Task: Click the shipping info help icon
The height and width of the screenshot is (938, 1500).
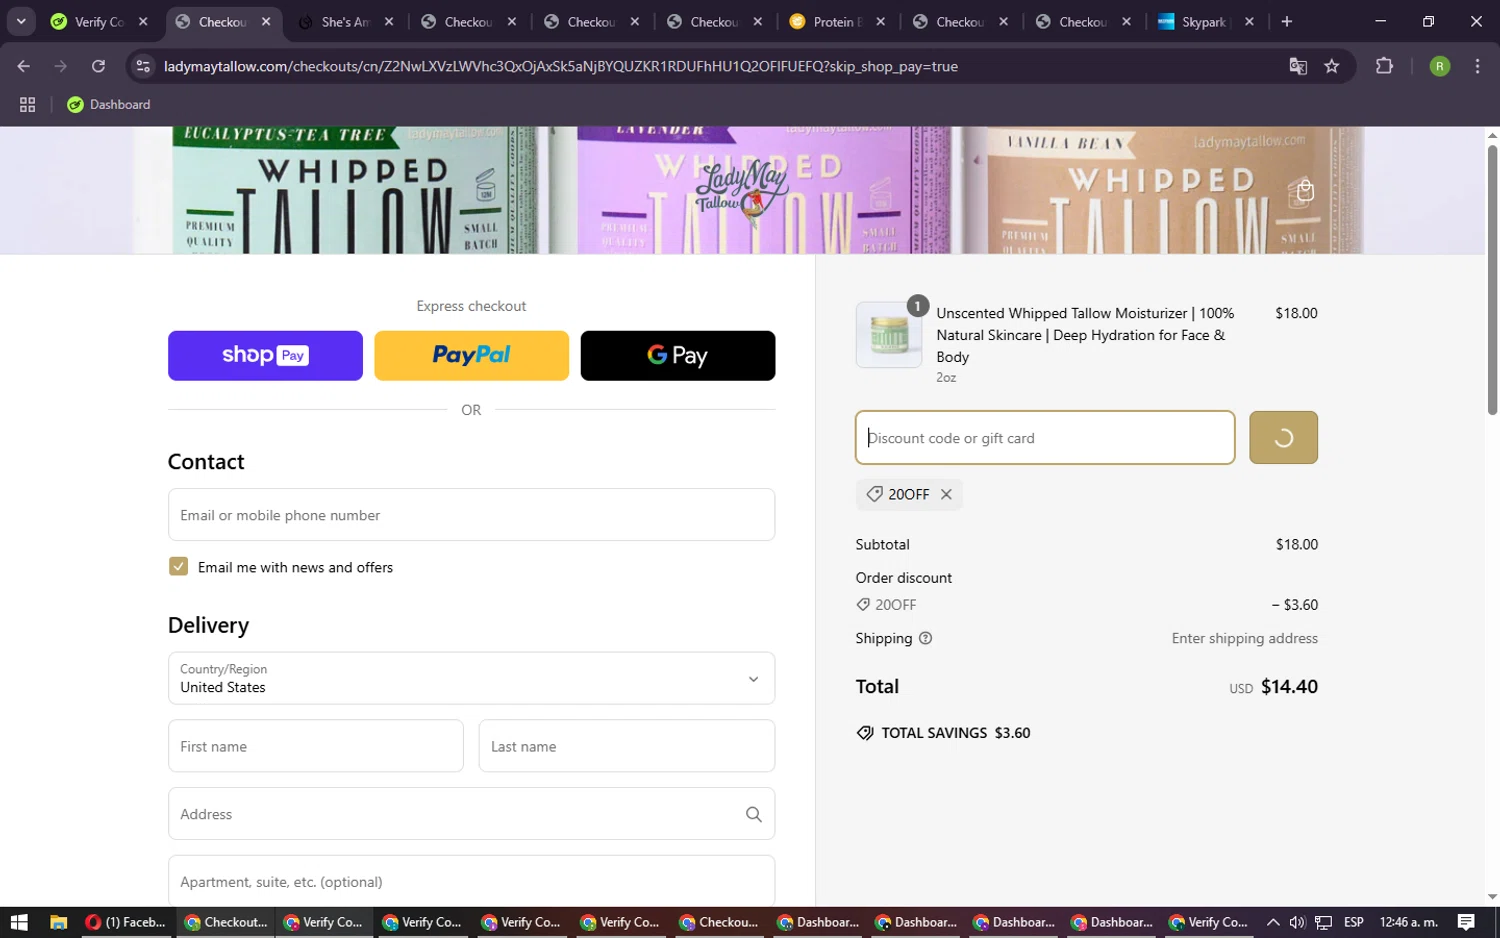Action: coord(925,638)
